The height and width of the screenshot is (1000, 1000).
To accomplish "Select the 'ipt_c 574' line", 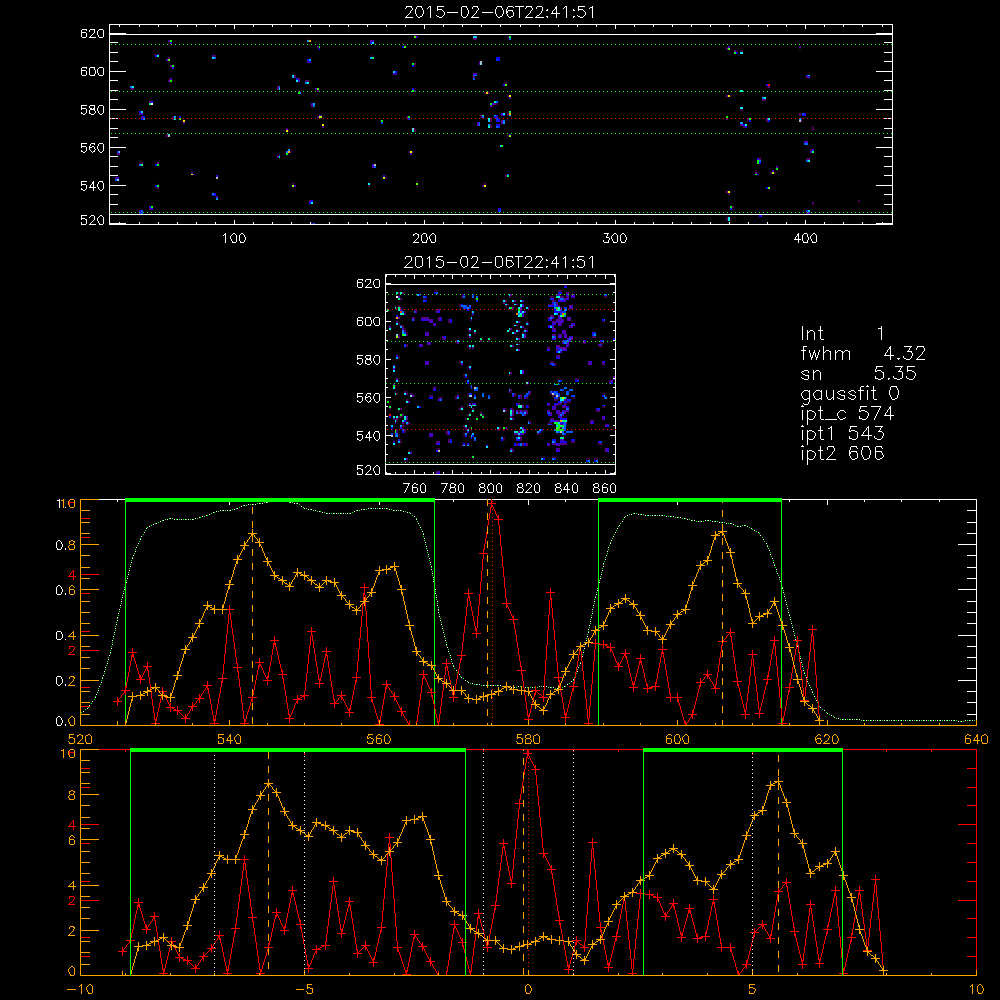I will (847, 414).
